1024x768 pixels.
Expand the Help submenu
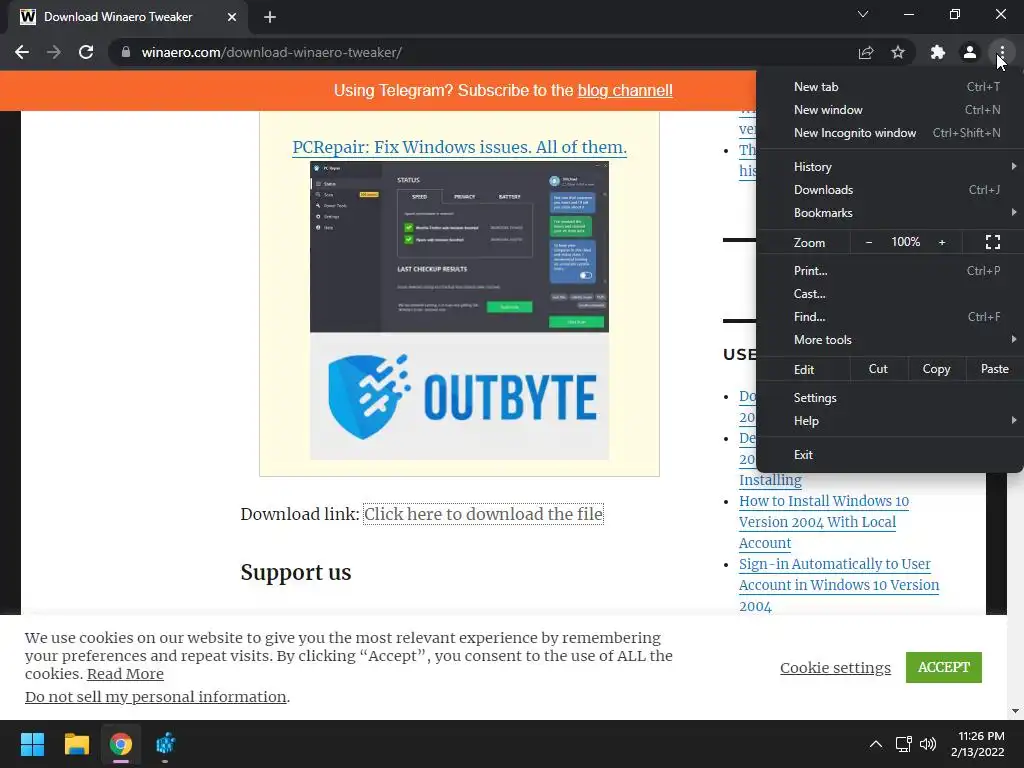click(x=889, y=421)
